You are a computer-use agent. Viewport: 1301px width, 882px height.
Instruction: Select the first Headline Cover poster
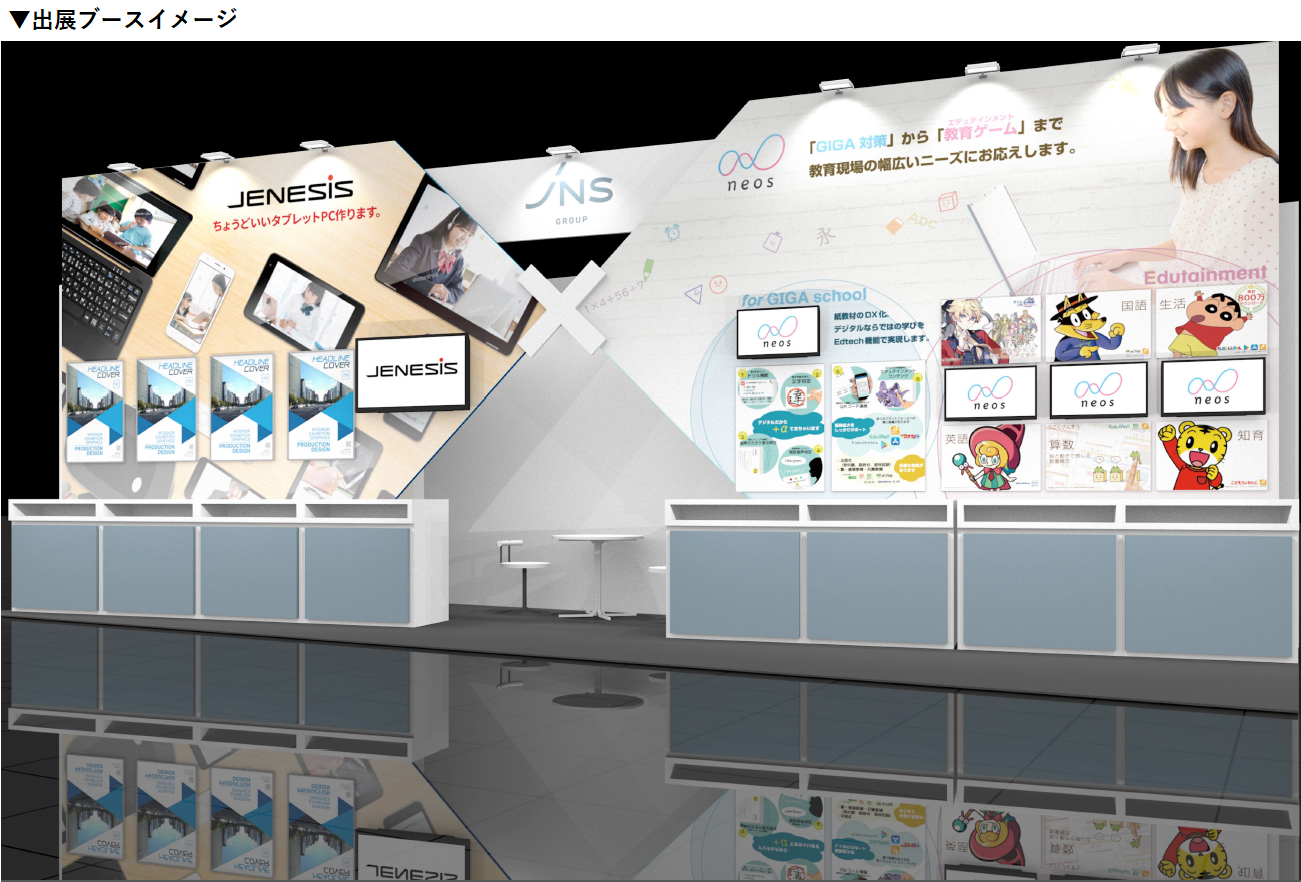click(x=95, y=411)
